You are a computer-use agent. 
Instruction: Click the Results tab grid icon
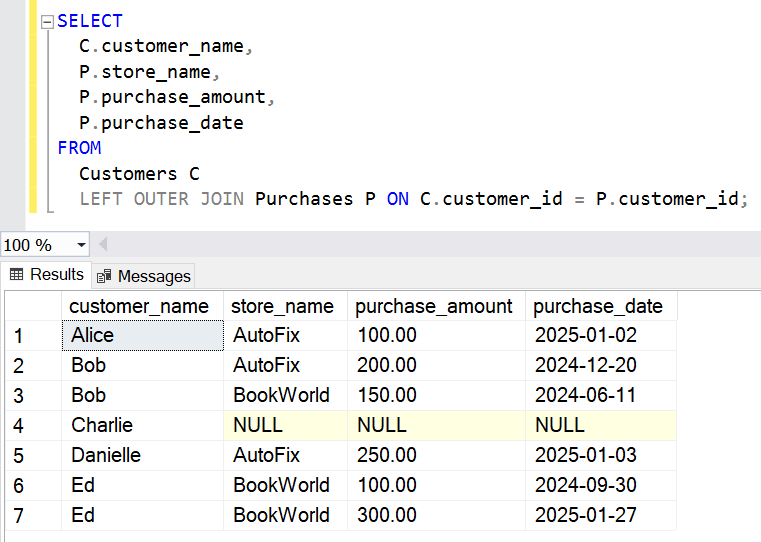coord(17,275)
